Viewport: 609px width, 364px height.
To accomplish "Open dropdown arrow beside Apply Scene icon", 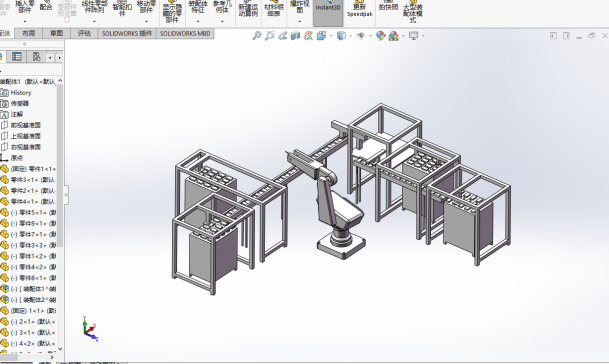I will point(403,36).
